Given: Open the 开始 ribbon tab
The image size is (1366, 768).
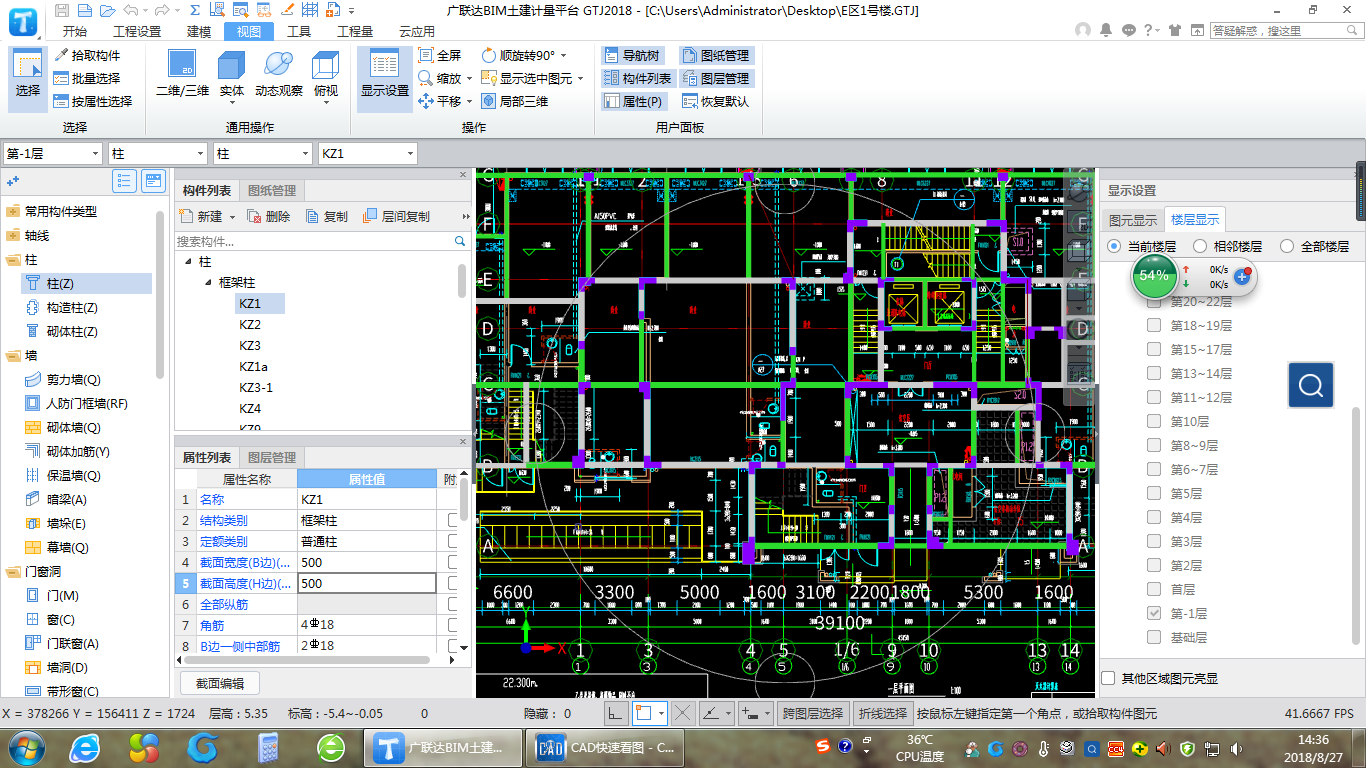Looking at the screenshot, I should [74, 31].
